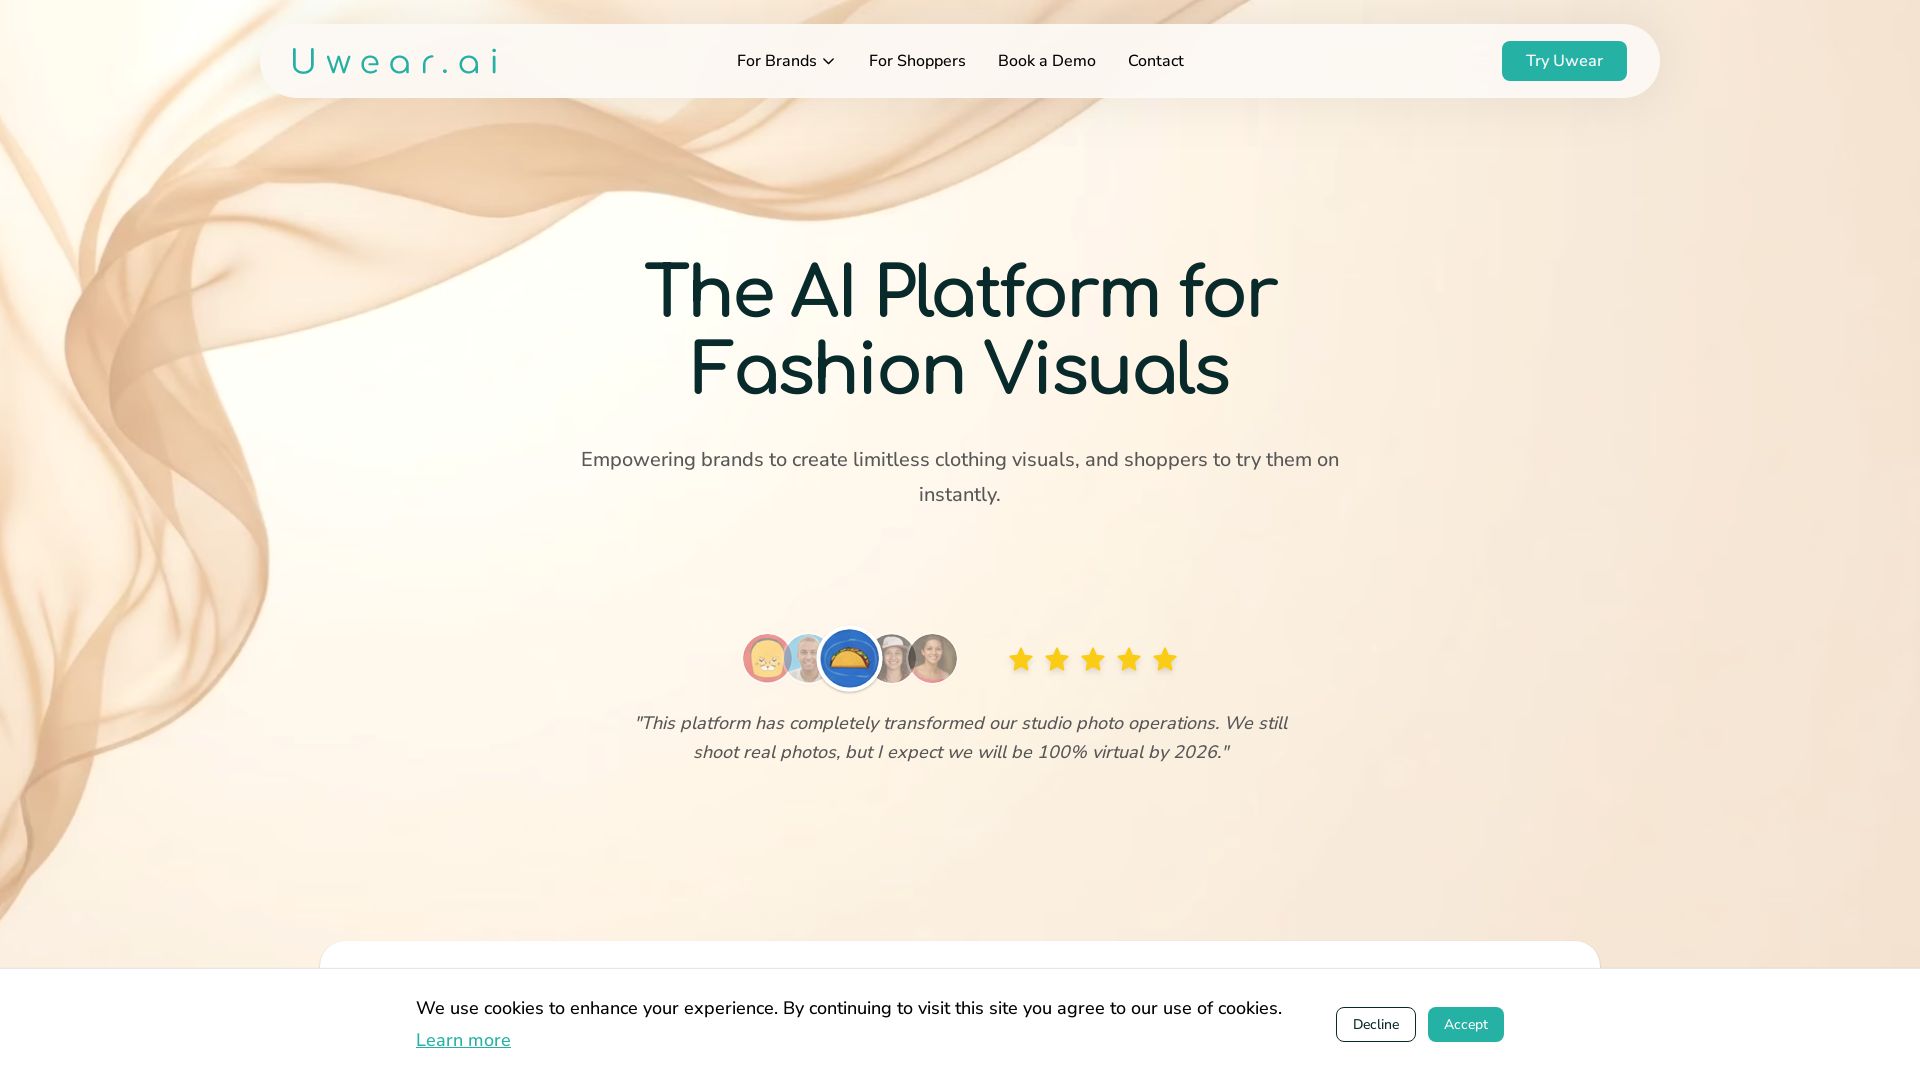Click the pink cartoon face avatar

point(764,659)
